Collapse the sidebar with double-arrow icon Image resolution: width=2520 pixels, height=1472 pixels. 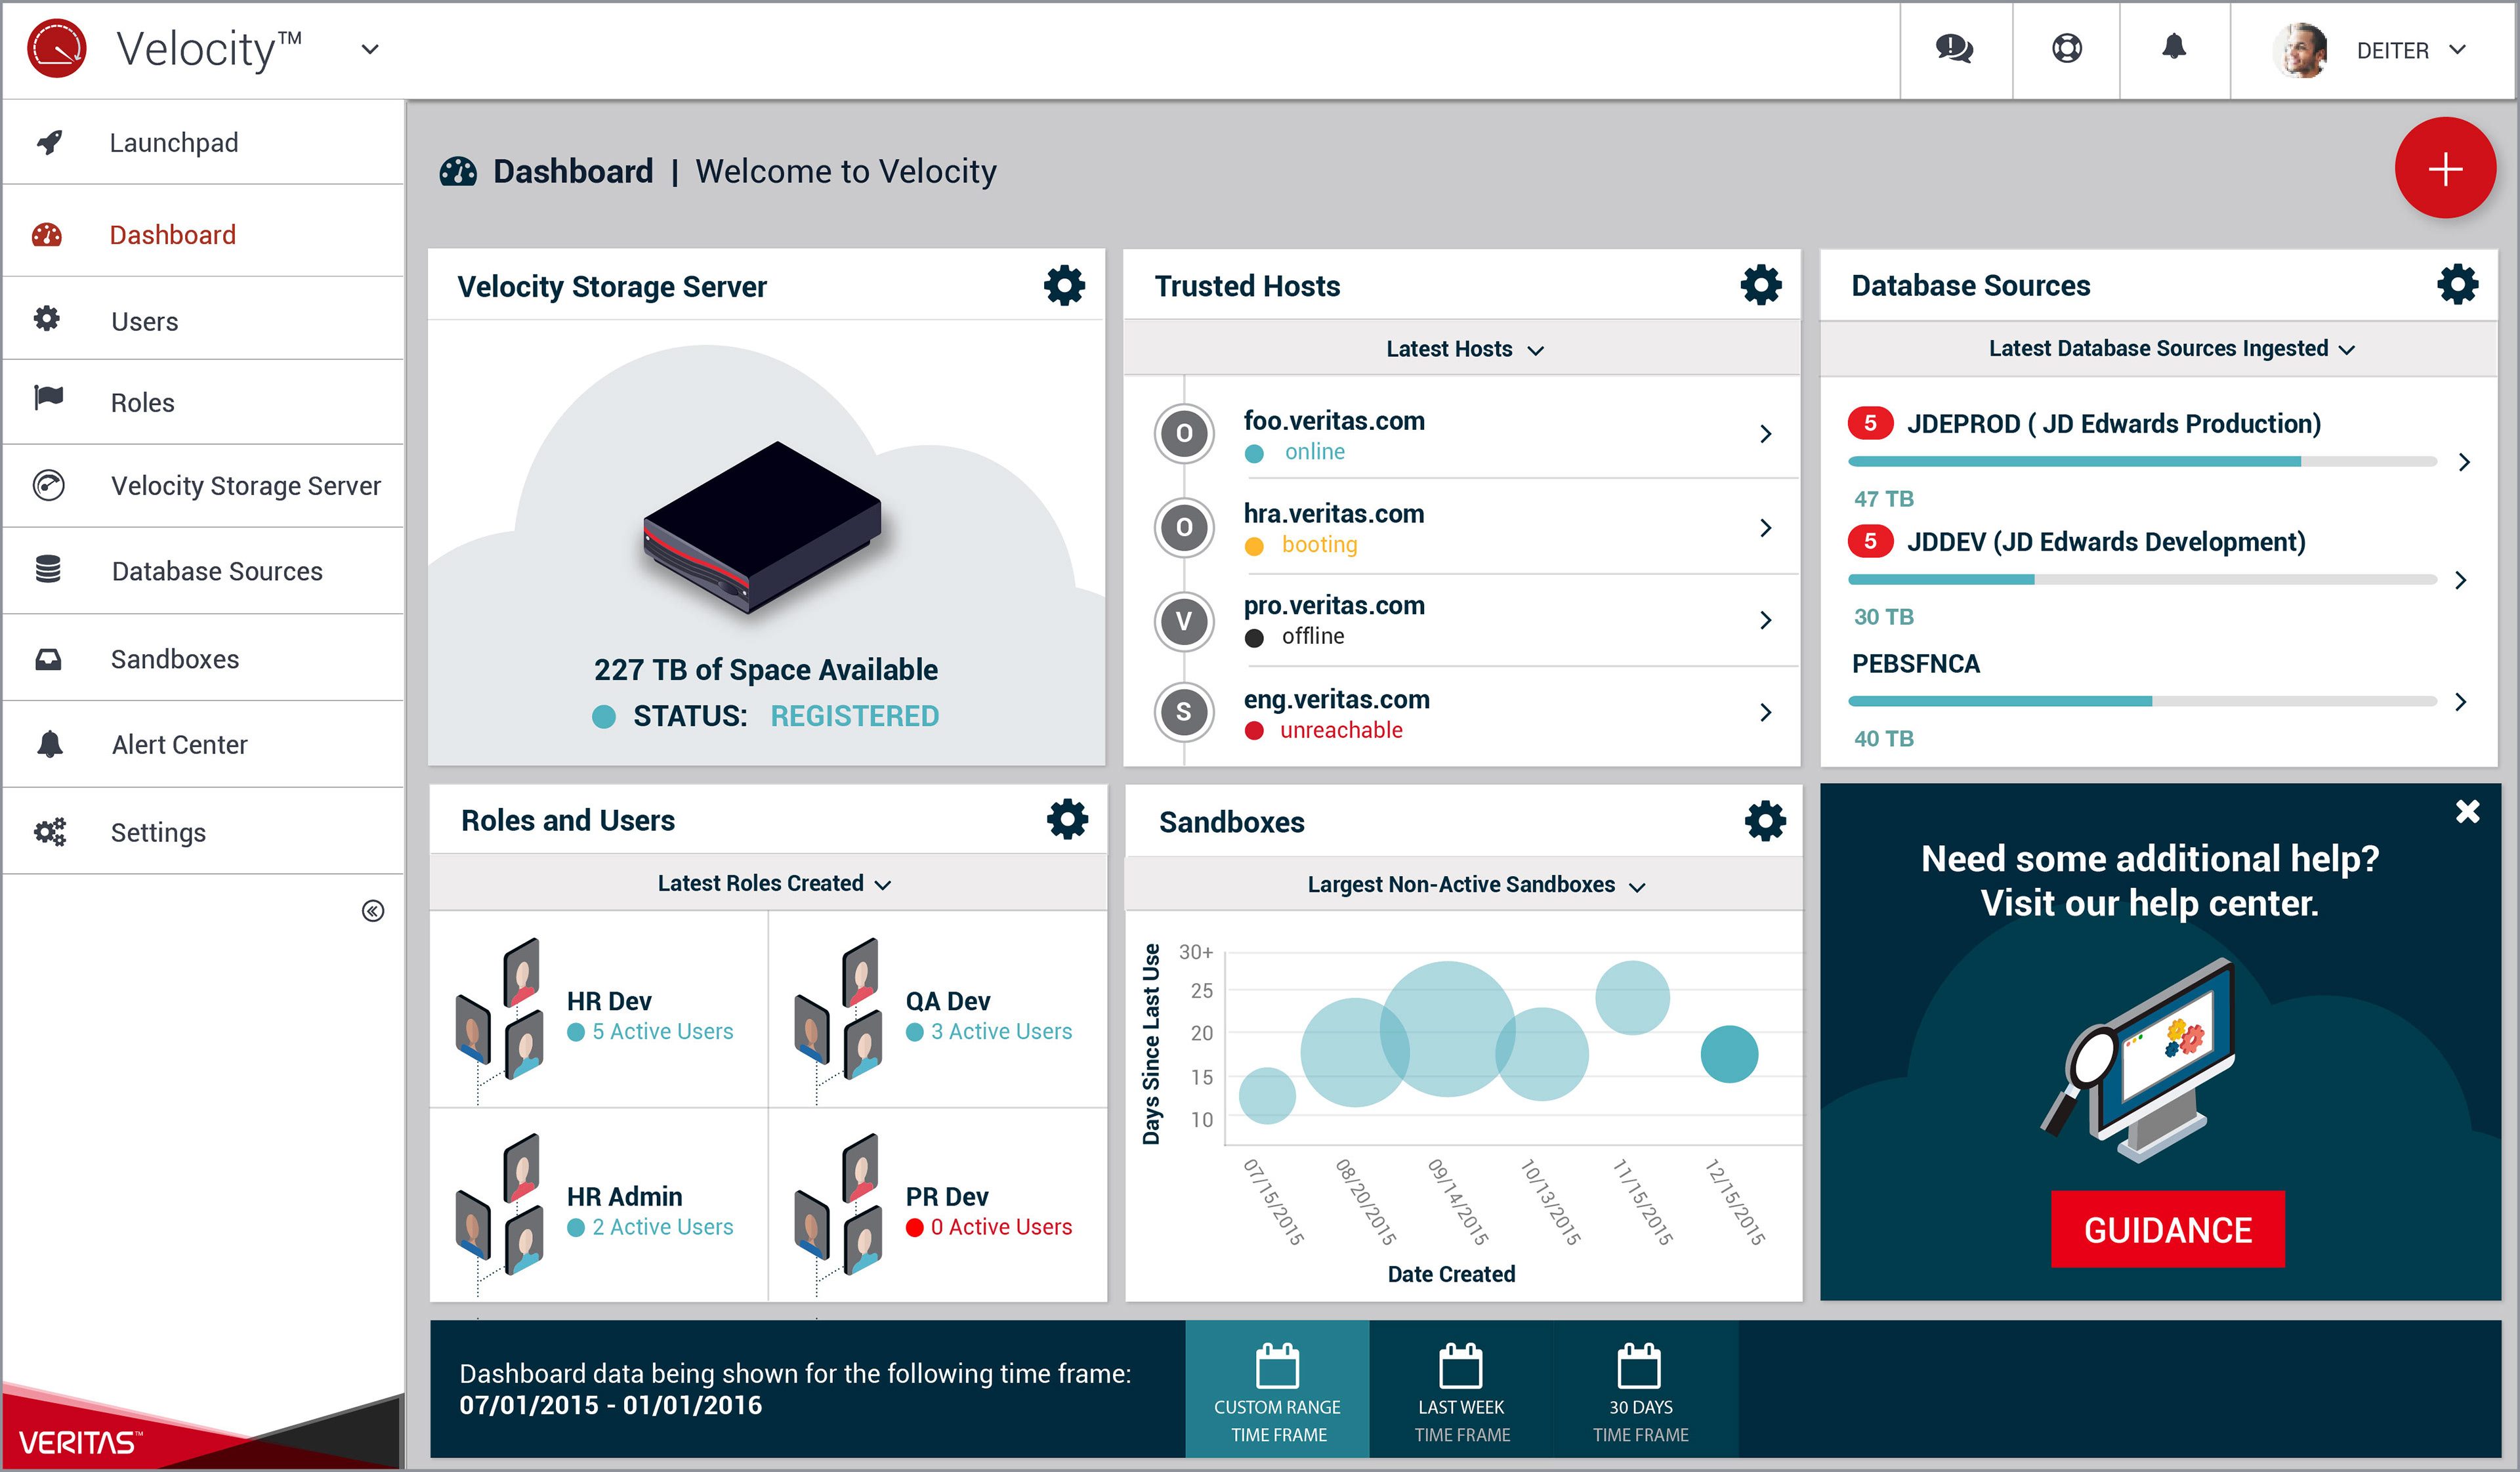372,911
